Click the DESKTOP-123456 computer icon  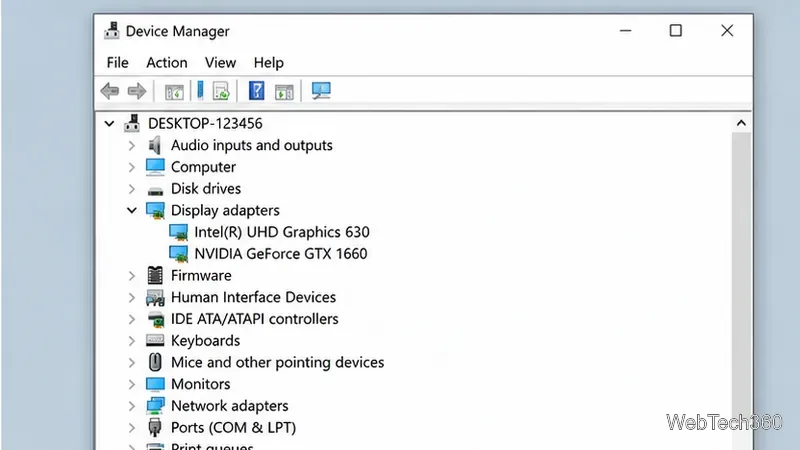132,123
